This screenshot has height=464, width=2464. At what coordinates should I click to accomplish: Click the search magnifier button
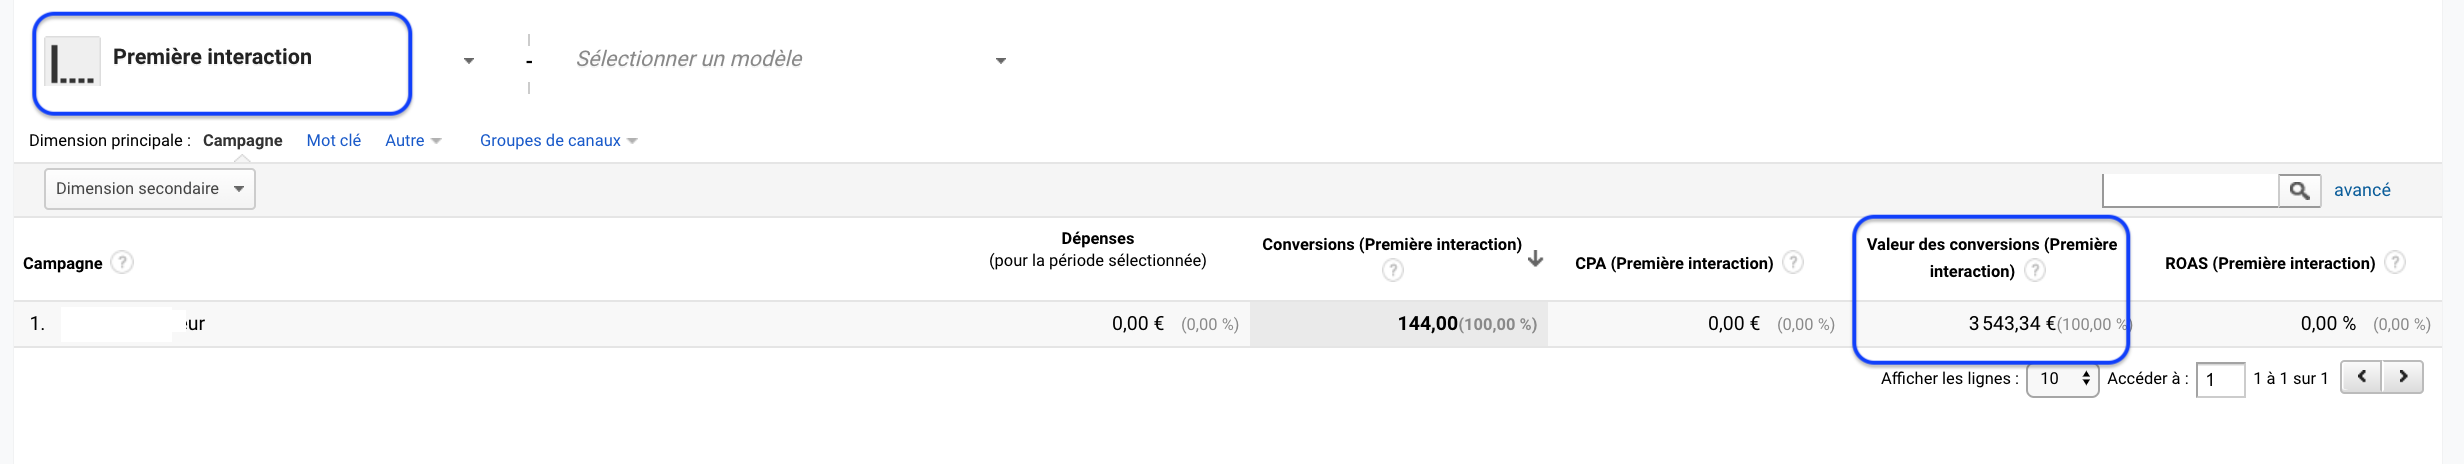2299,190
